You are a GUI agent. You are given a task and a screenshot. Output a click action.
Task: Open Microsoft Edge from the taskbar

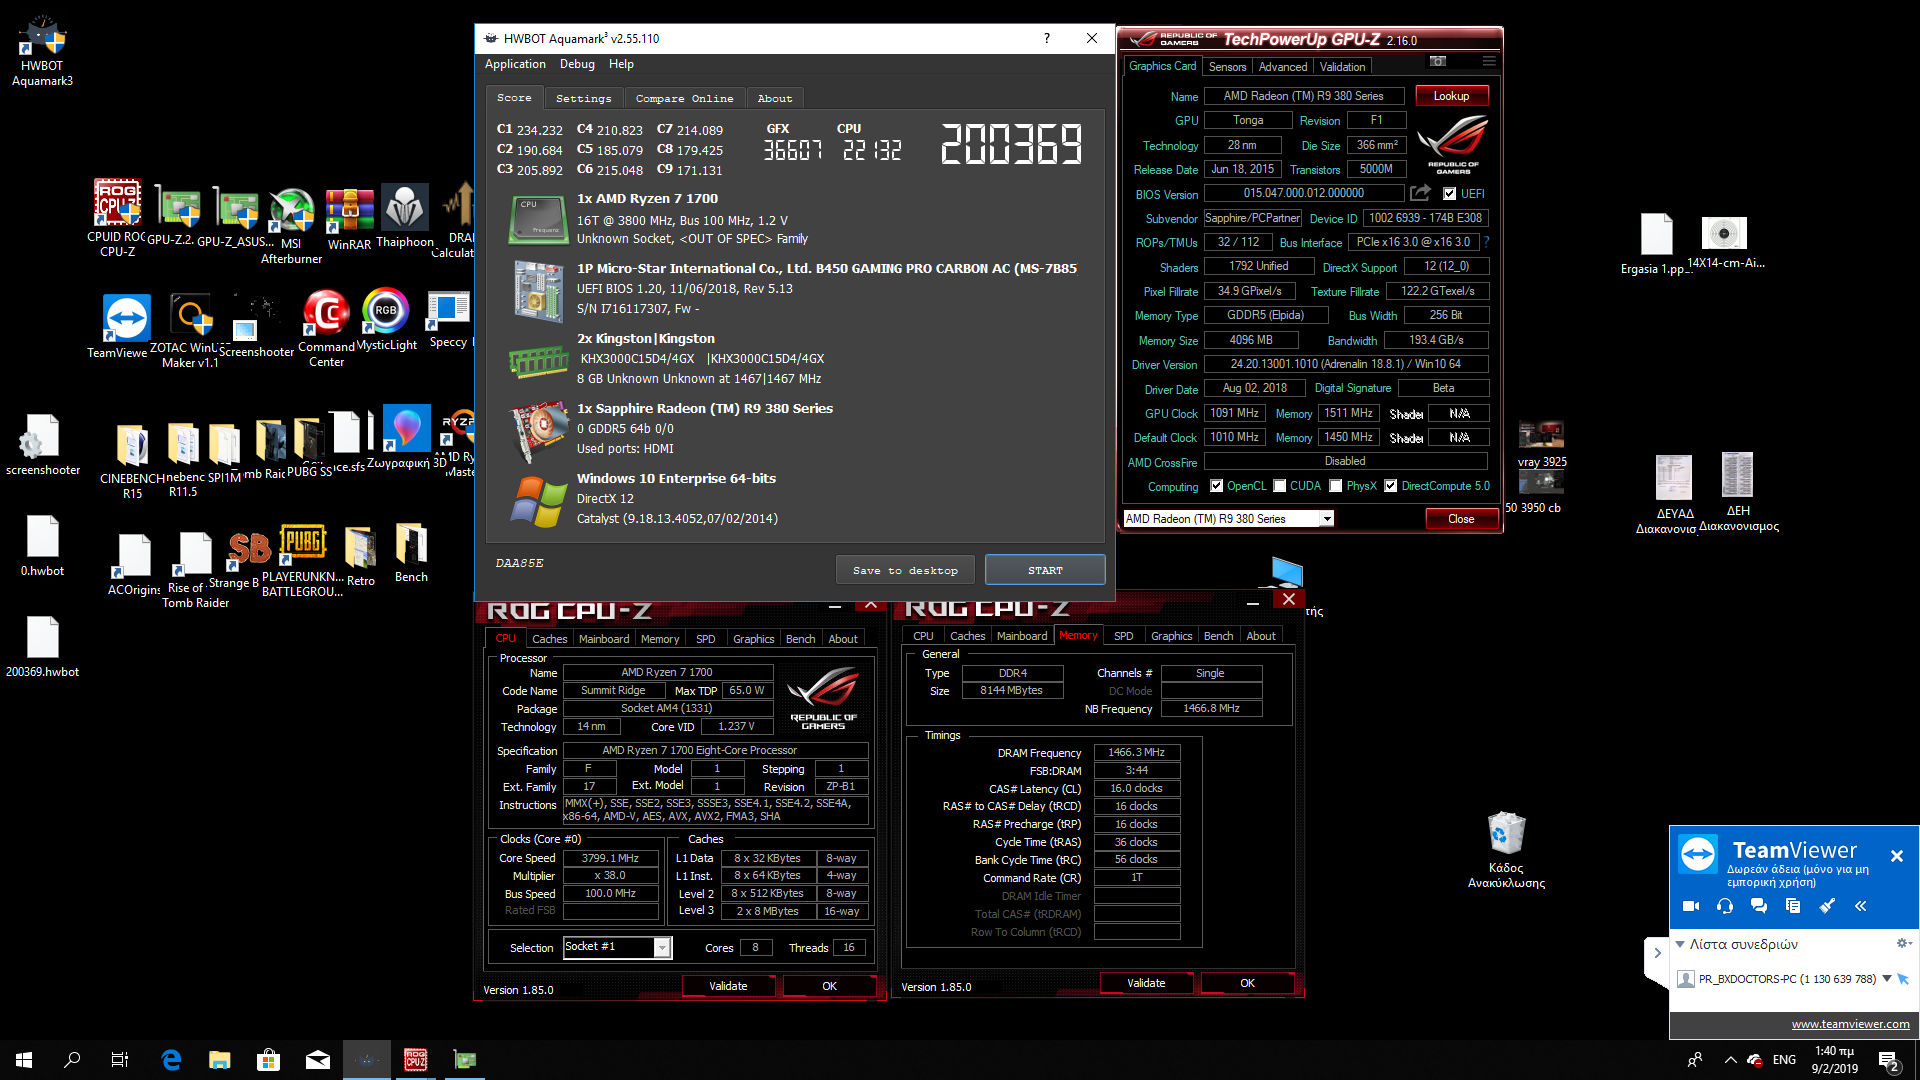(x=171, y=1060)
